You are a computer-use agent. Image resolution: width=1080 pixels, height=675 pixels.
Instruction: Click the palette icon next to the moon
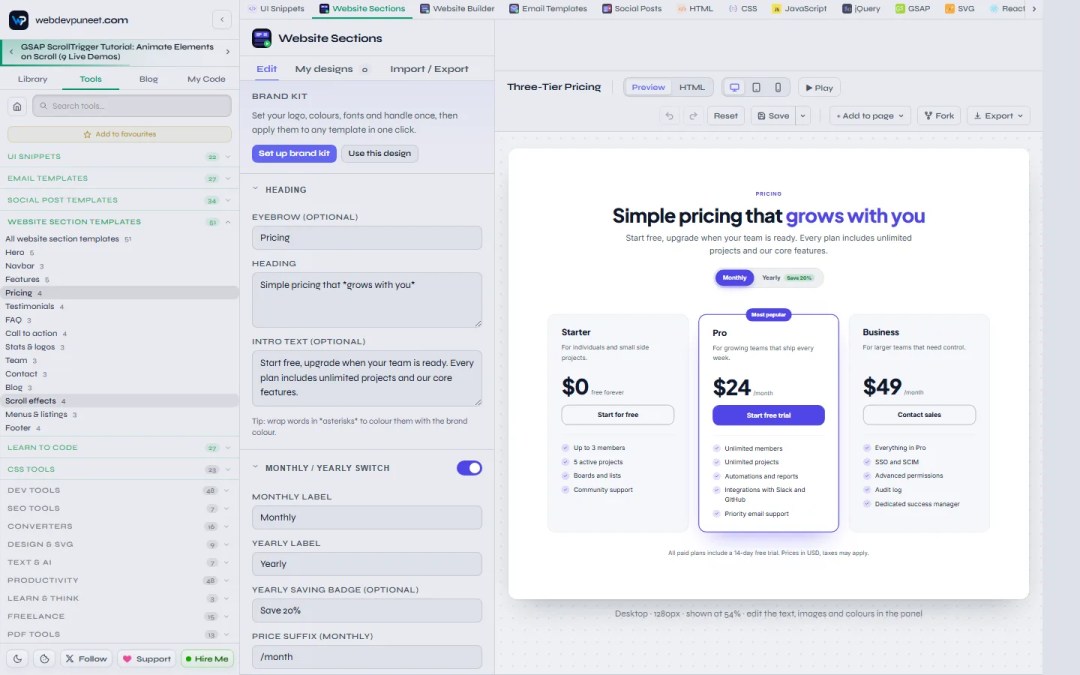[x=45, y=658]
